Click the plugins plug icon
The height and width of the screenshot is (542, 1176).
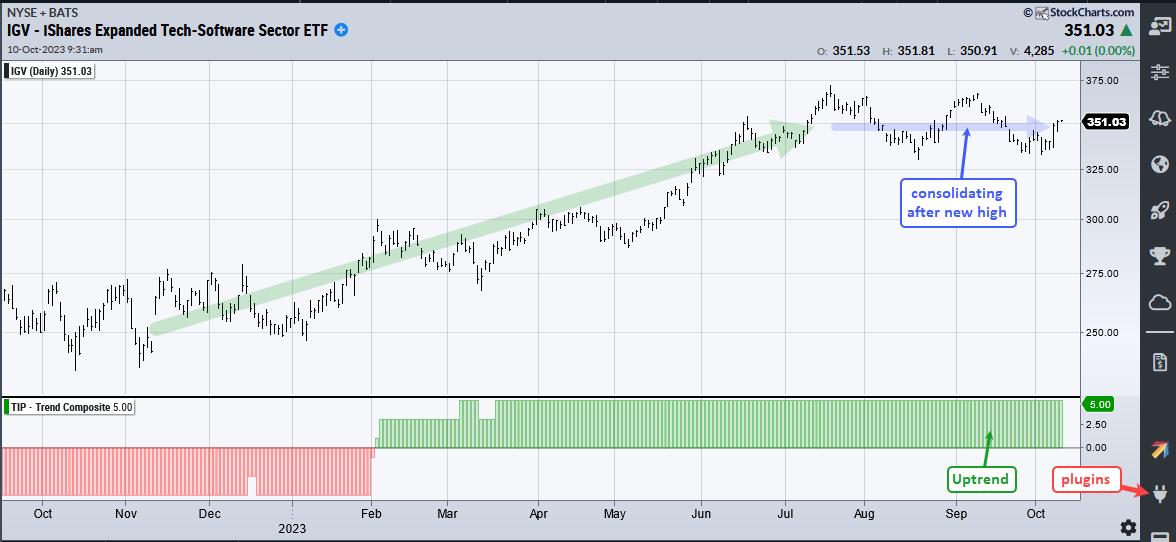click(x=1160, y=494)
